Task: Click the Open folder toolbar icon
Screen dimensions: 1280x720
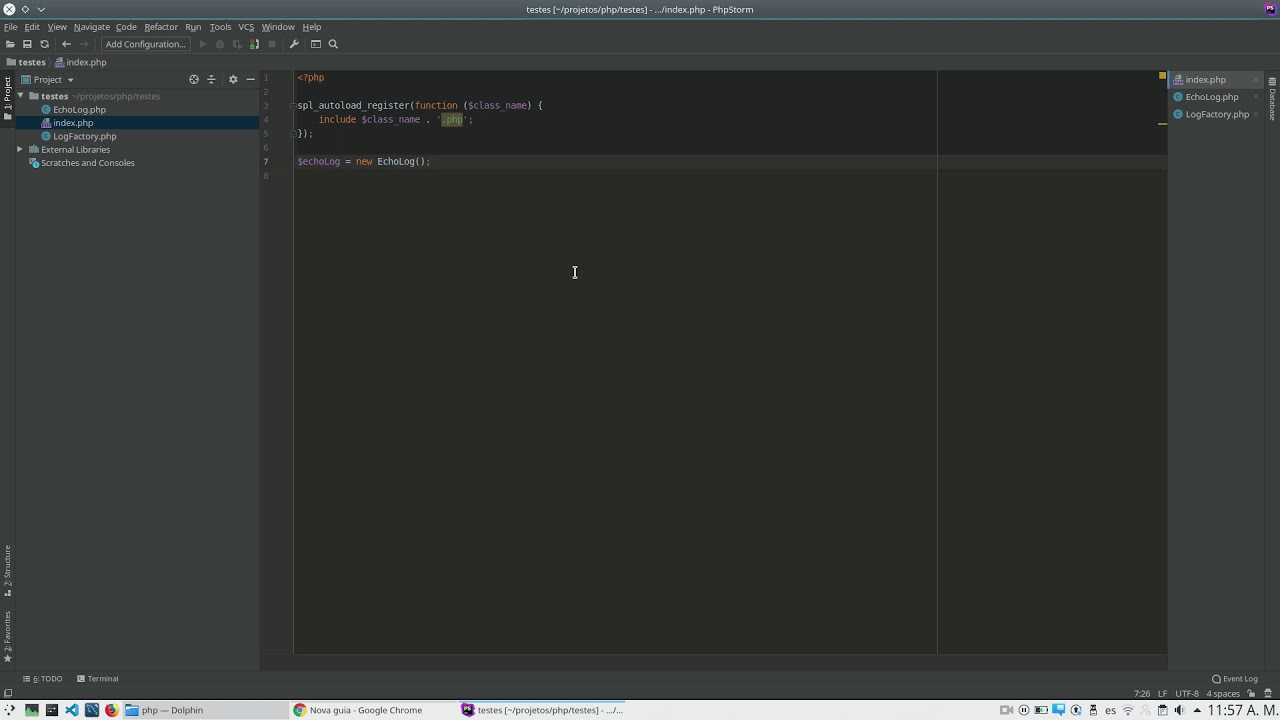Action: (x=10, y=44)
